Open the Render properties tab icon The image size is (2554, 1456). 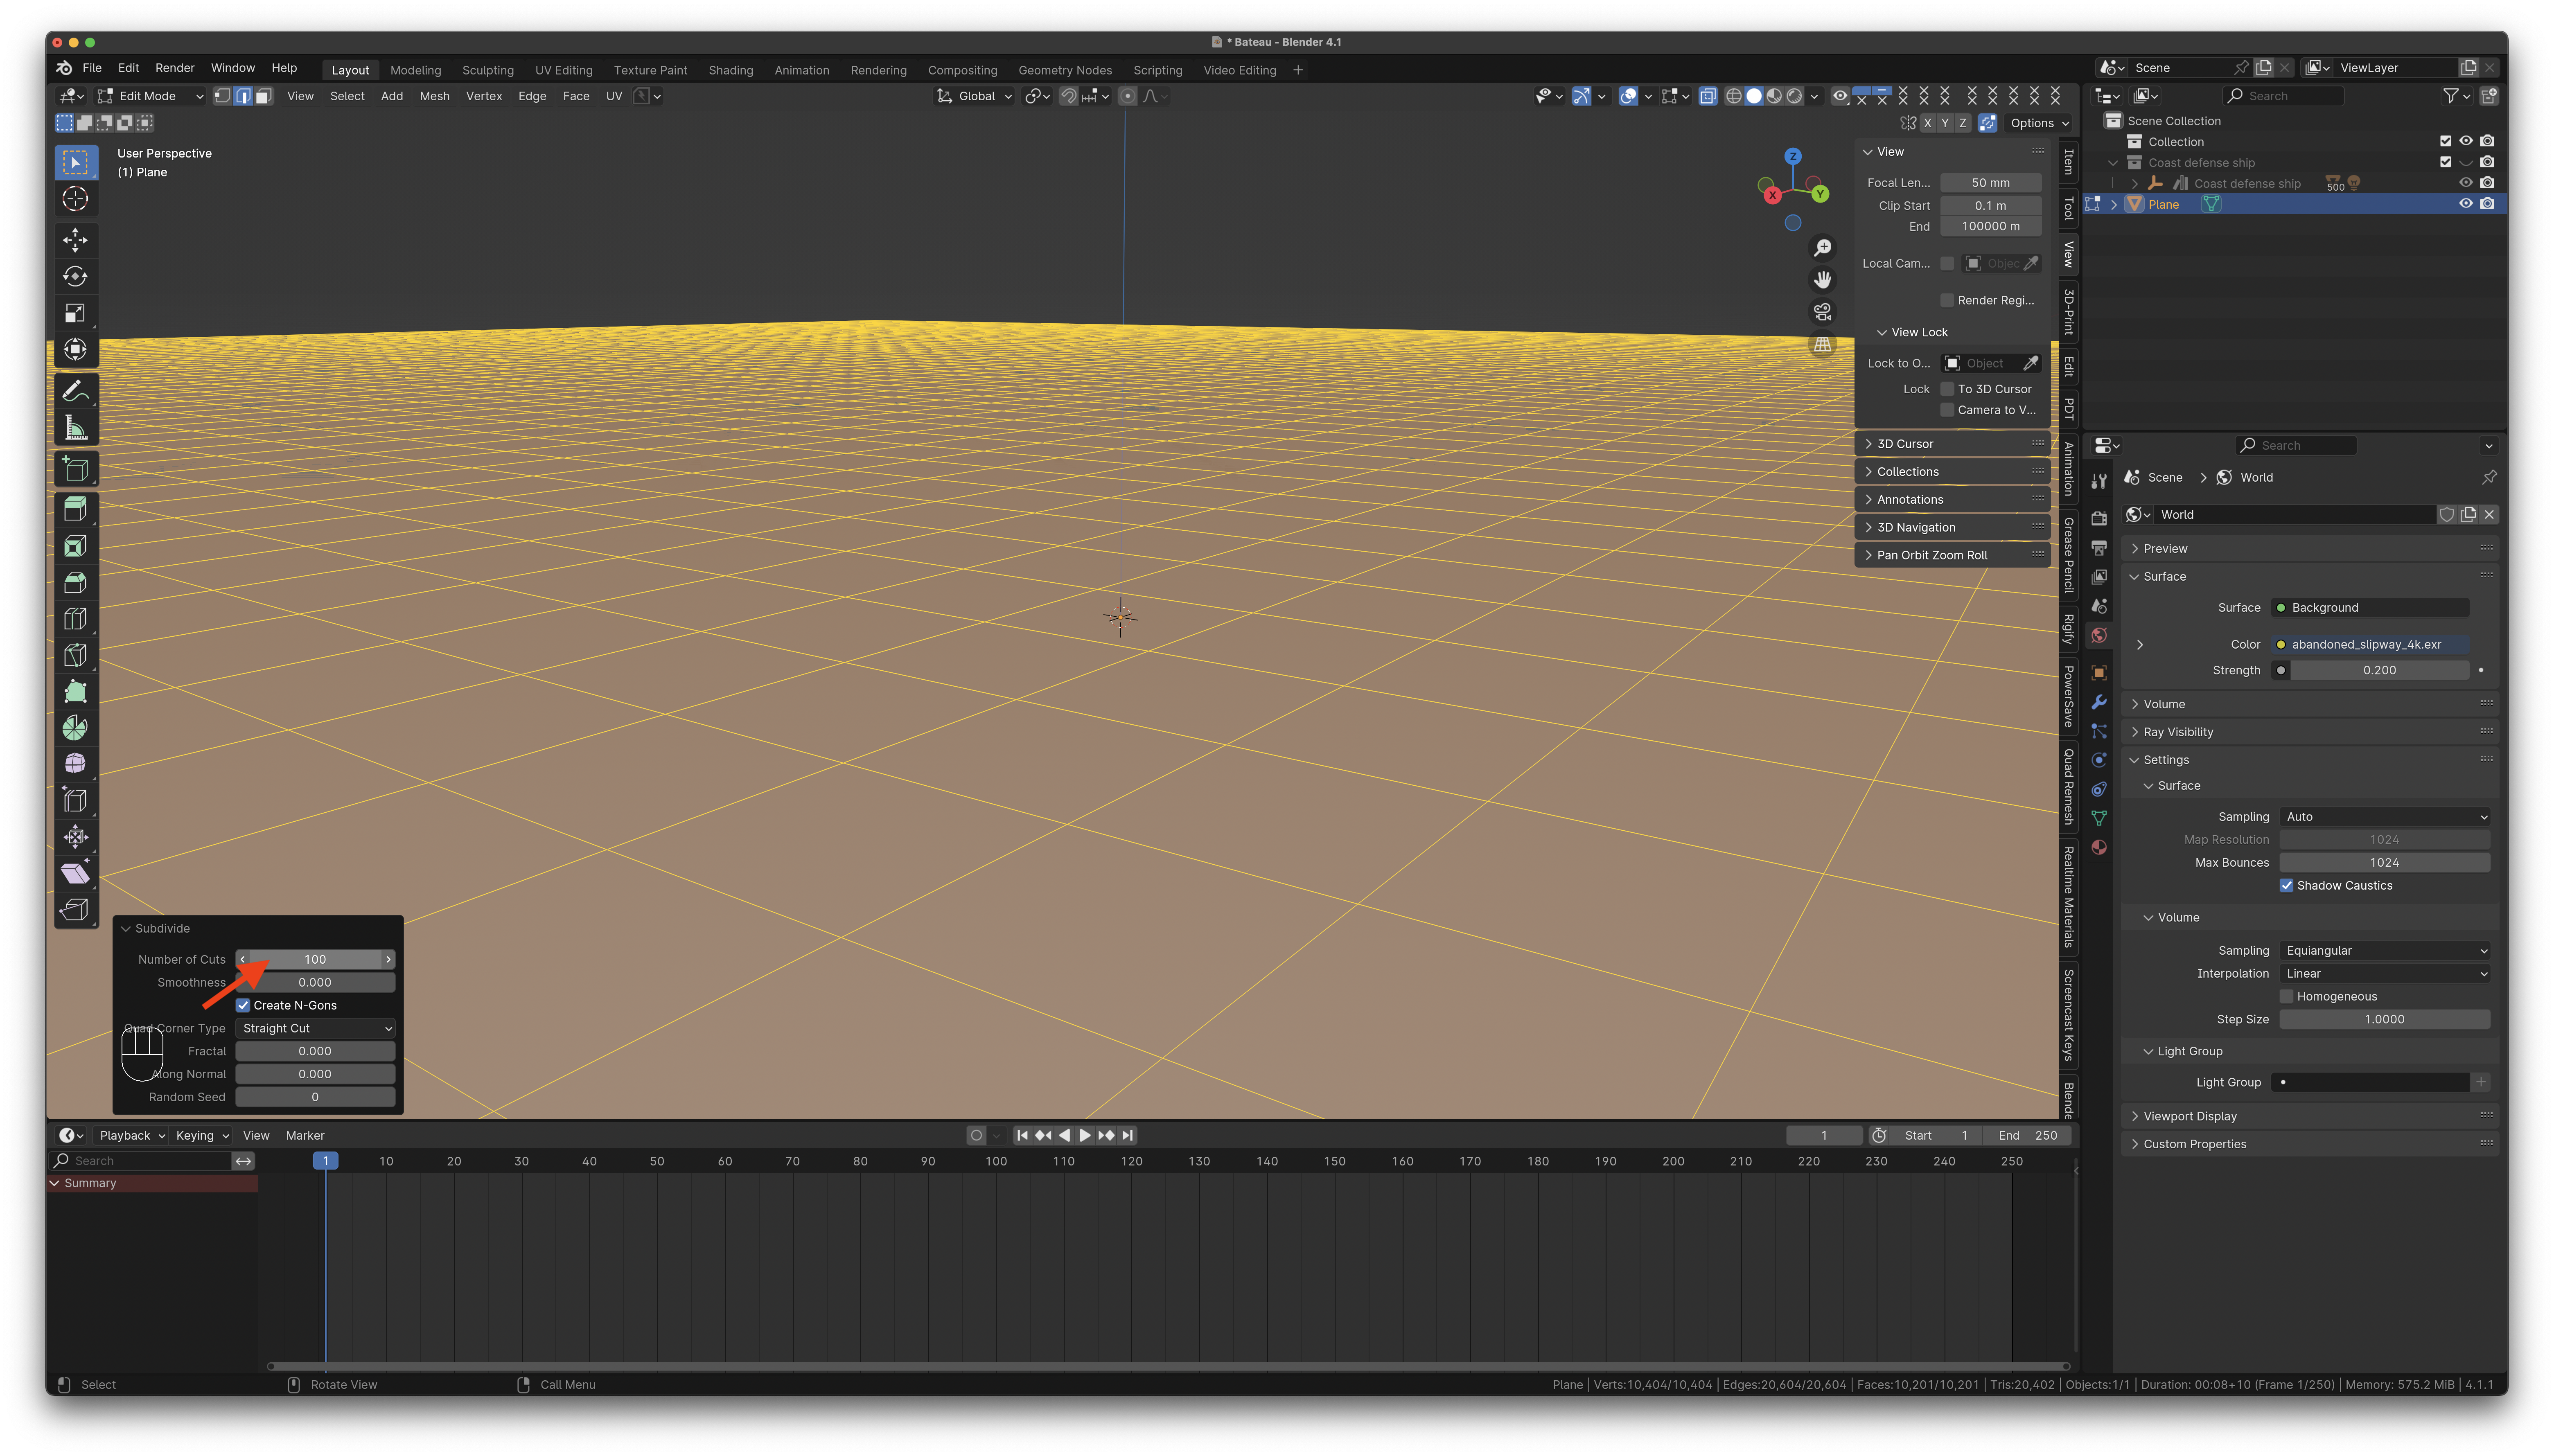(2099, 518)
